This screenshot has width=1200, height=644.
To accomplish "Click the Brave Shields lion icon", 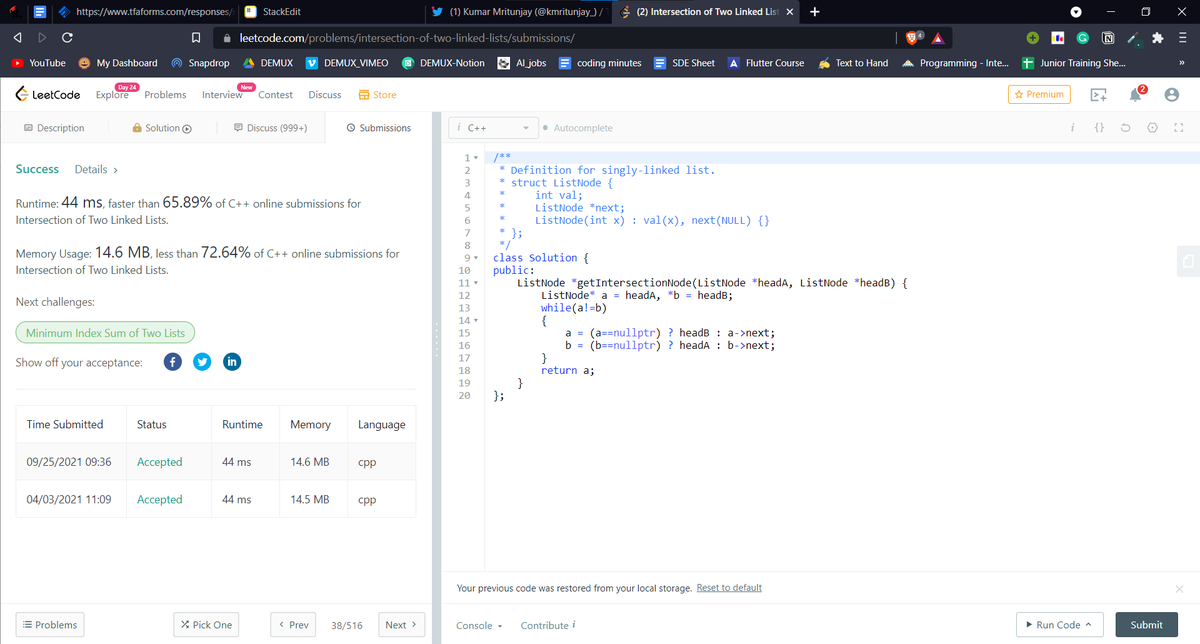I will click(913, 37).
